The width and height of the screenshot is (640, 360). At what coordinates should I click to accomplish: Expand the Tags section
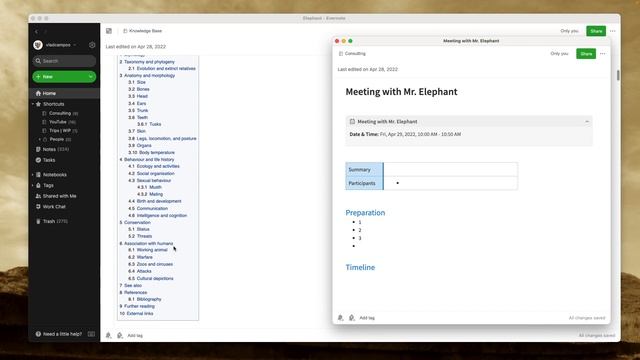33,185
